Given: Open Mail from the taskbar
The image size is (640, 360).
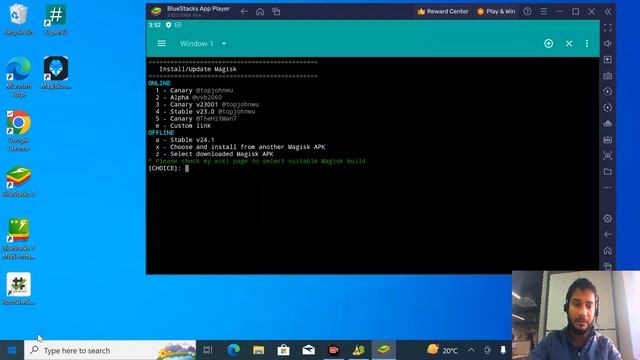Looking at the screenshot, I should [x=309, y=350].
